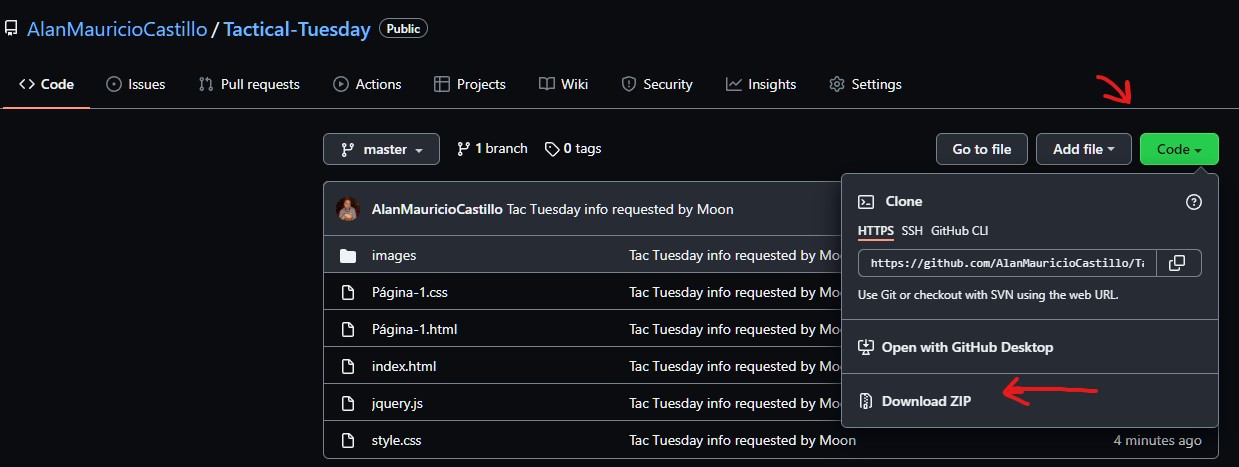Click the file icon beside style.css

click(348, 441)
